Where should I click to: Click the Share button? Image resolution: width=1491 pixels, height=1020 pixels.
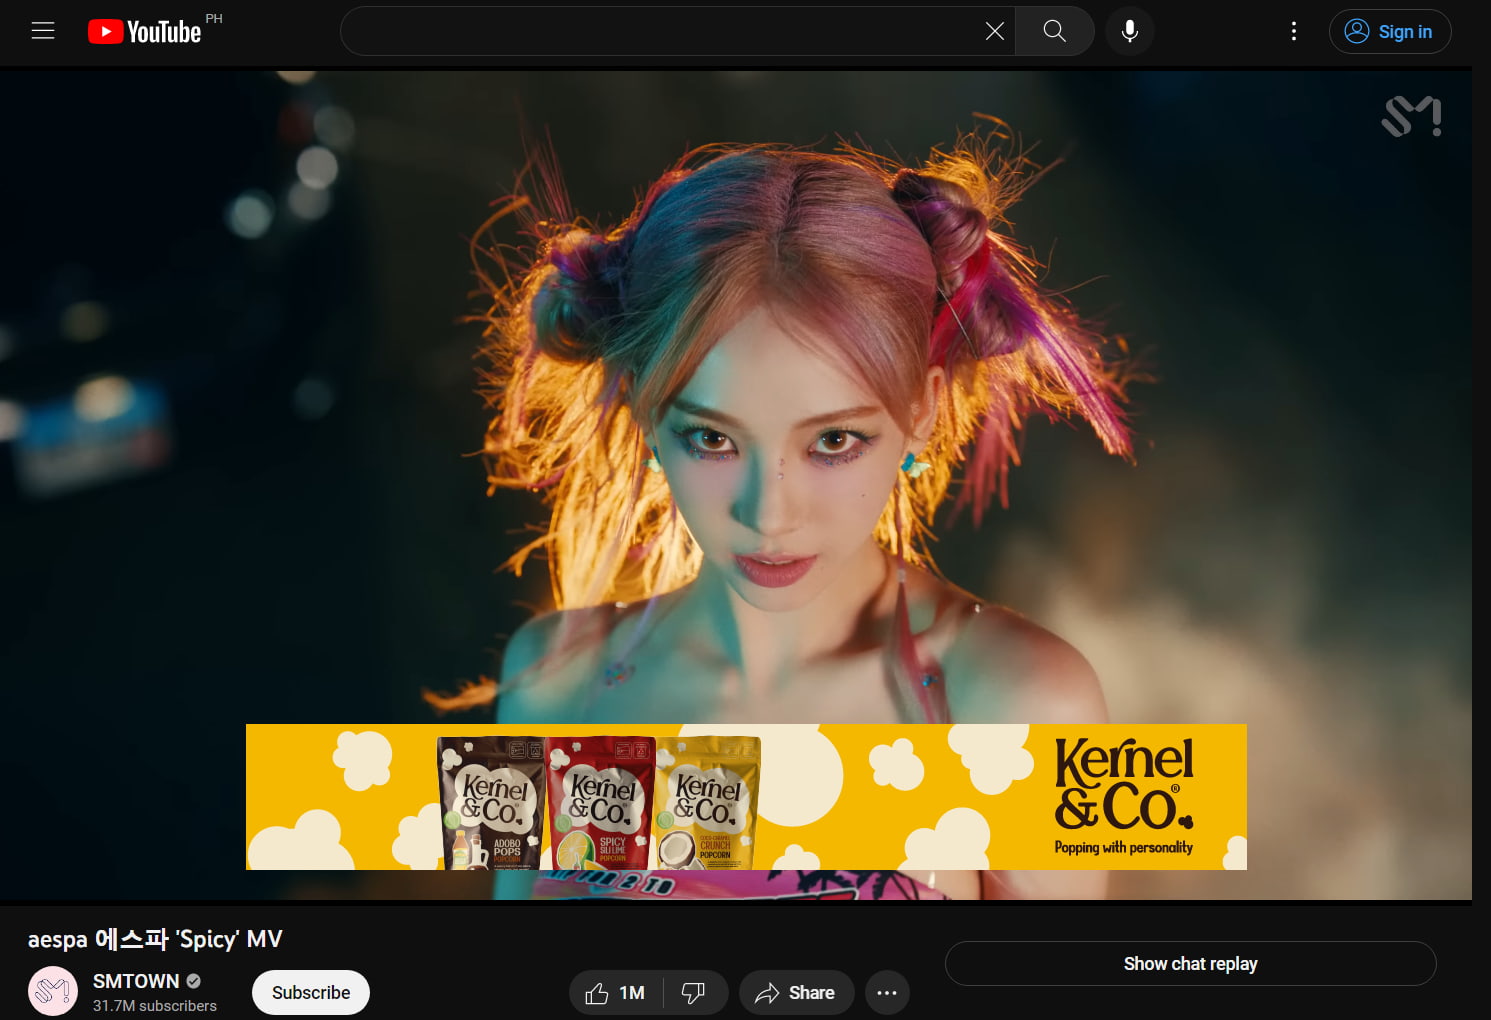(796, 993)
